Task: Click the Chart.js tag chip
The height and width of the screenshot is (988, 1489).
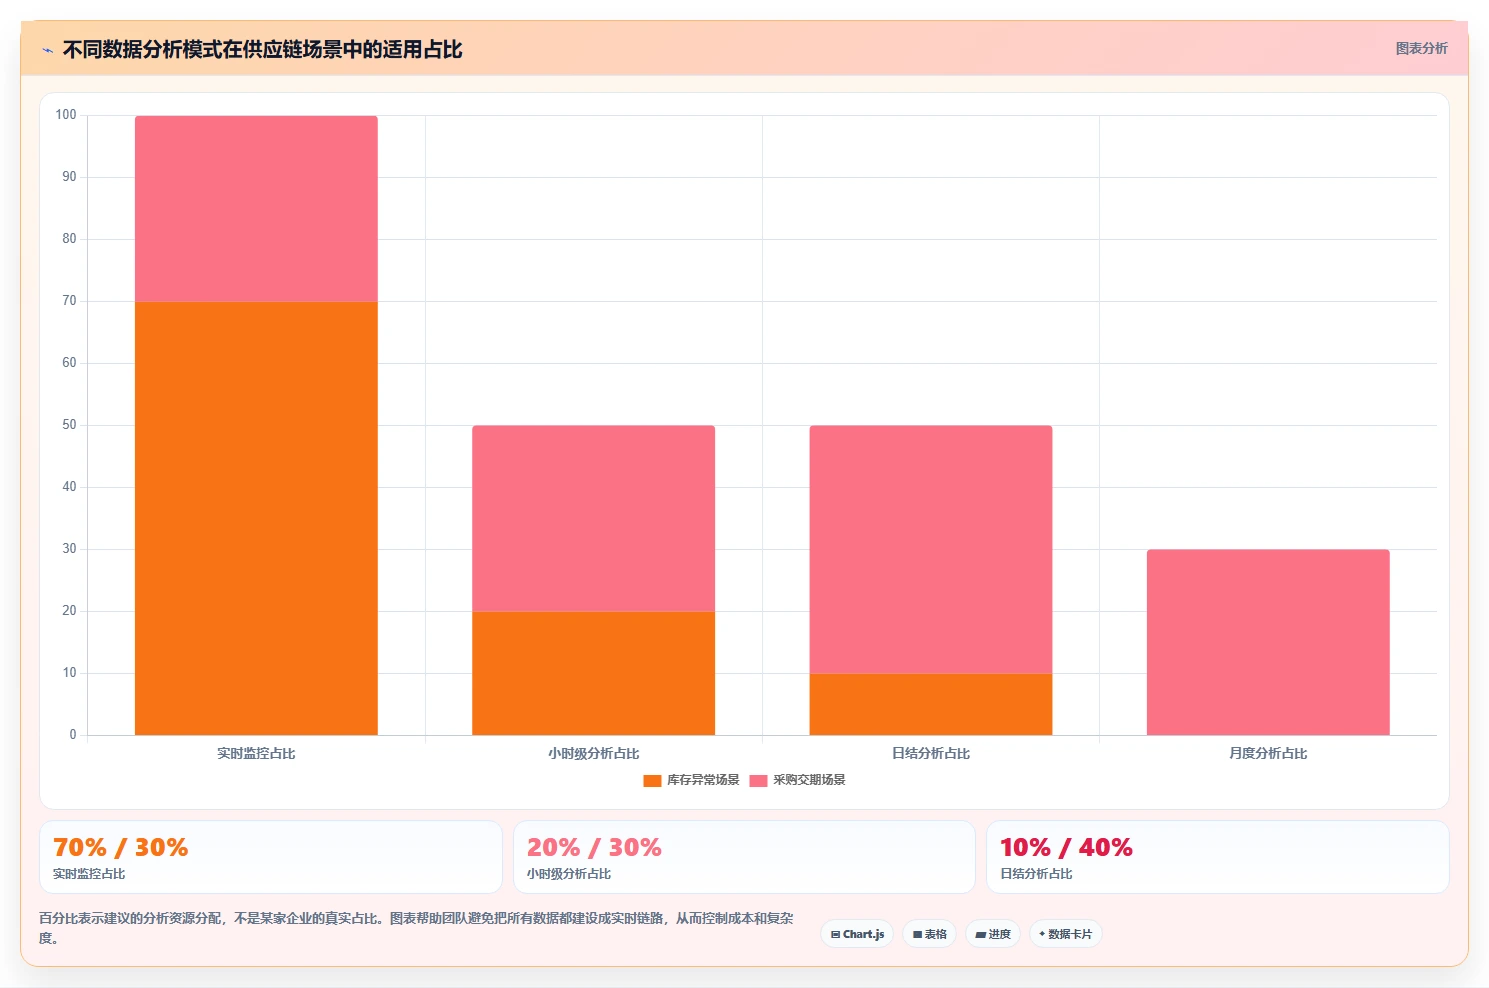Action: click(857, 934)
